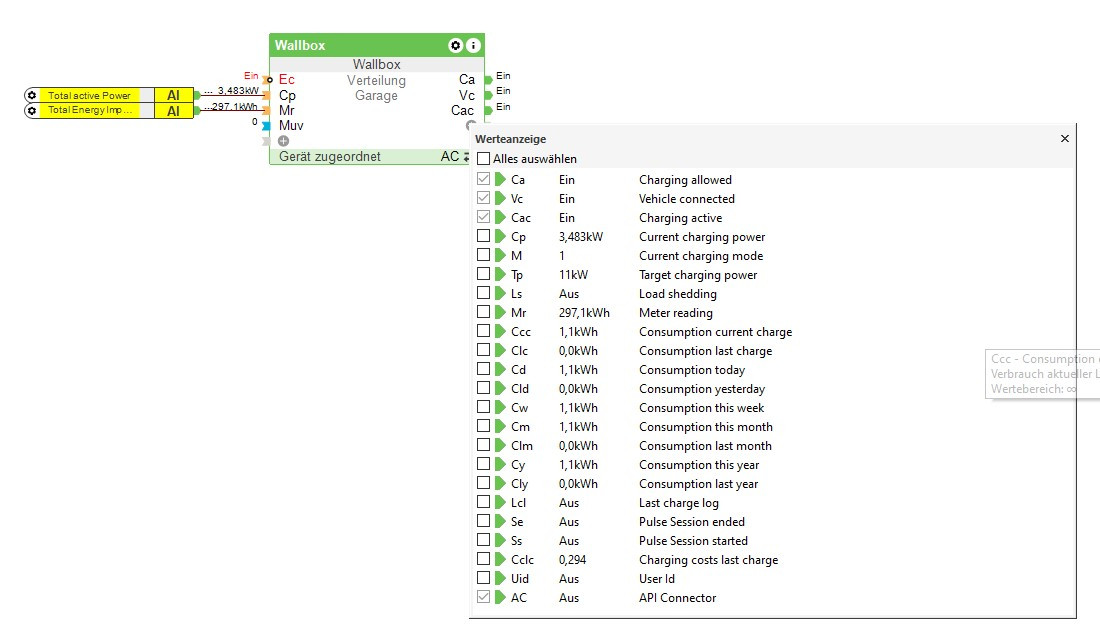Close the Werteanzeige panel

[x=1064, y=138]
